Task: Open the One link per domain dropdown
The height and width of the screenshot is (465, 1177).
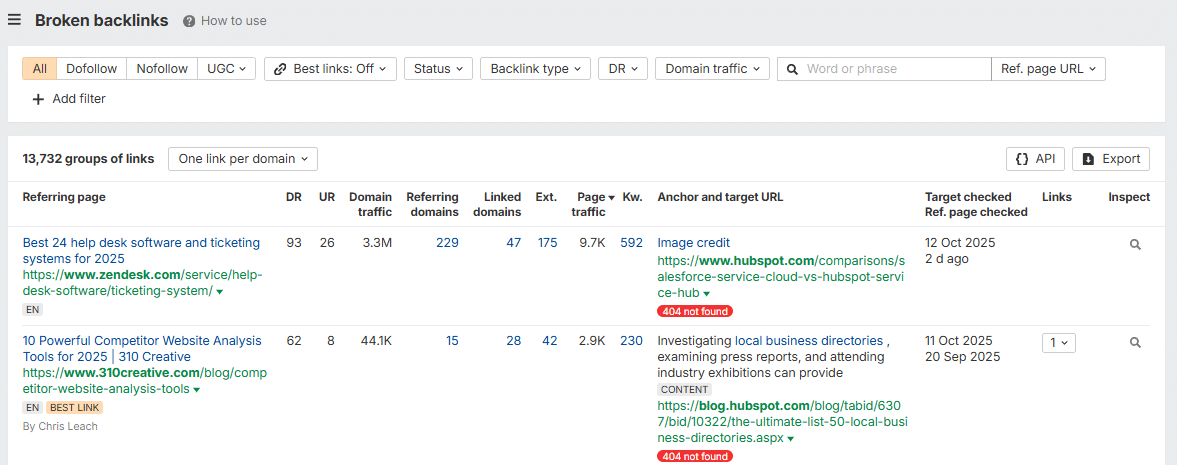Action: click(243, 159)
